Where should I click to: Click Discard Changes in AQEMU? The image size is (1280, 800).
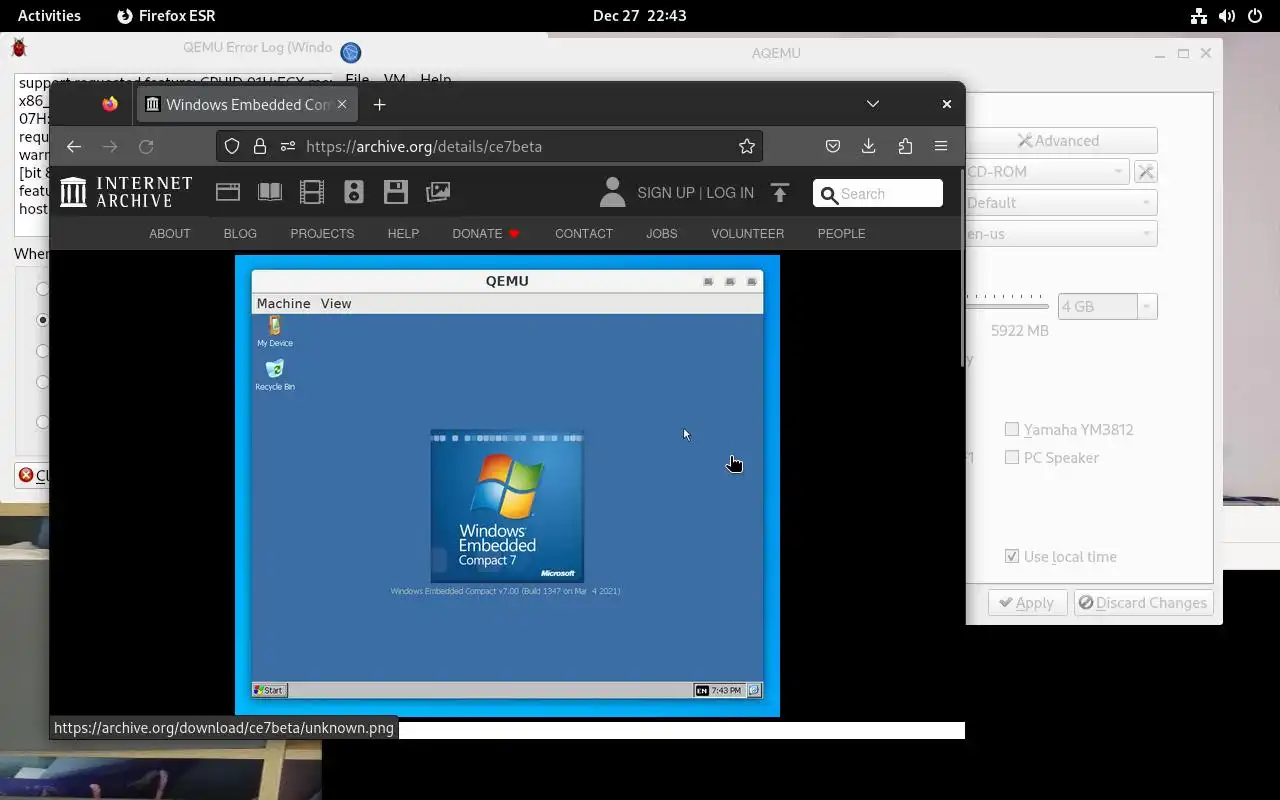pyautogui.click(x=1143, y=603)
